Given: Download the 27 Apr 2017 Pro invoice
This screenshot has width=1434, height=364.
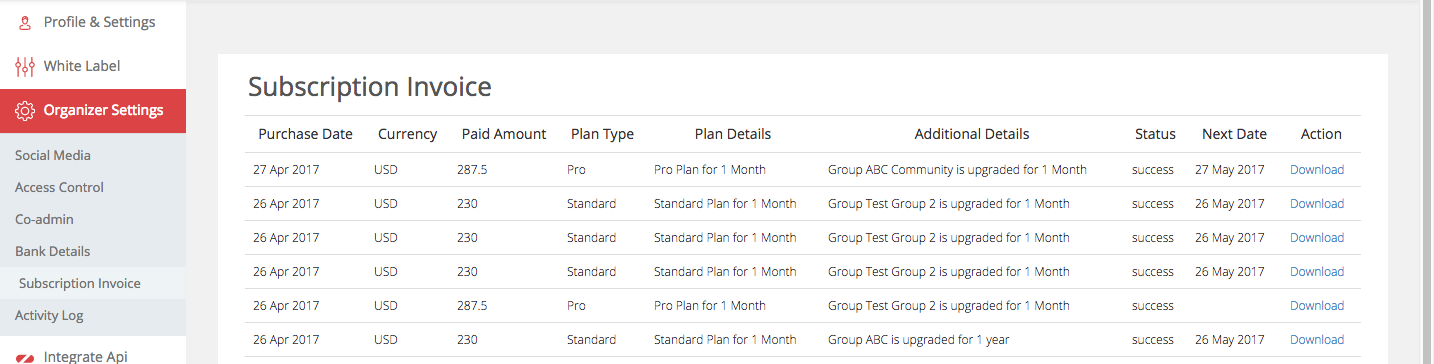Looking at the screenshot, I should 1316,170.
